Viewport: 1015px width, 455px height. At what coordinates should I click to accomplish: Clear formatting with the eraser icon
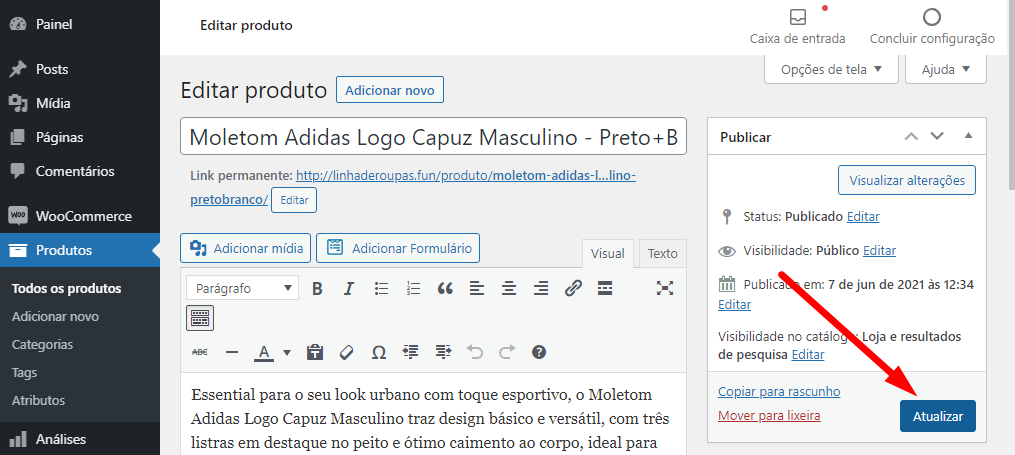click(x=347, y=352)
